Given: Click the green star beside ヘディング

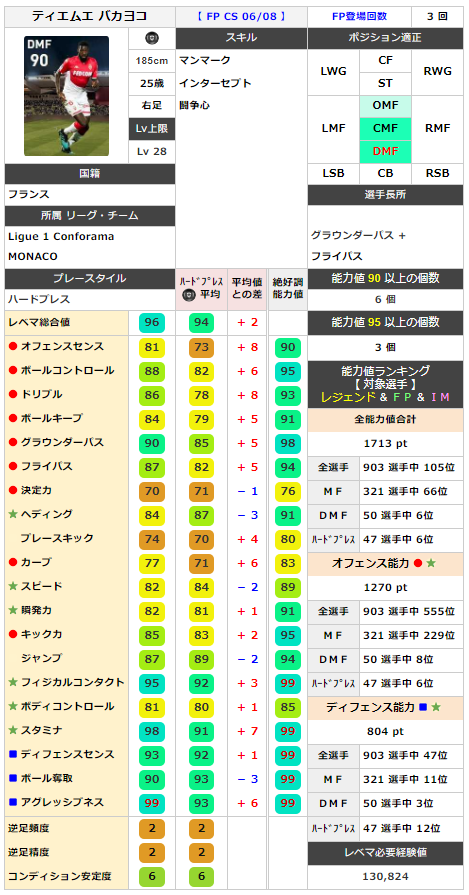Looking at the screenshot, I should [x=13, y=514].
